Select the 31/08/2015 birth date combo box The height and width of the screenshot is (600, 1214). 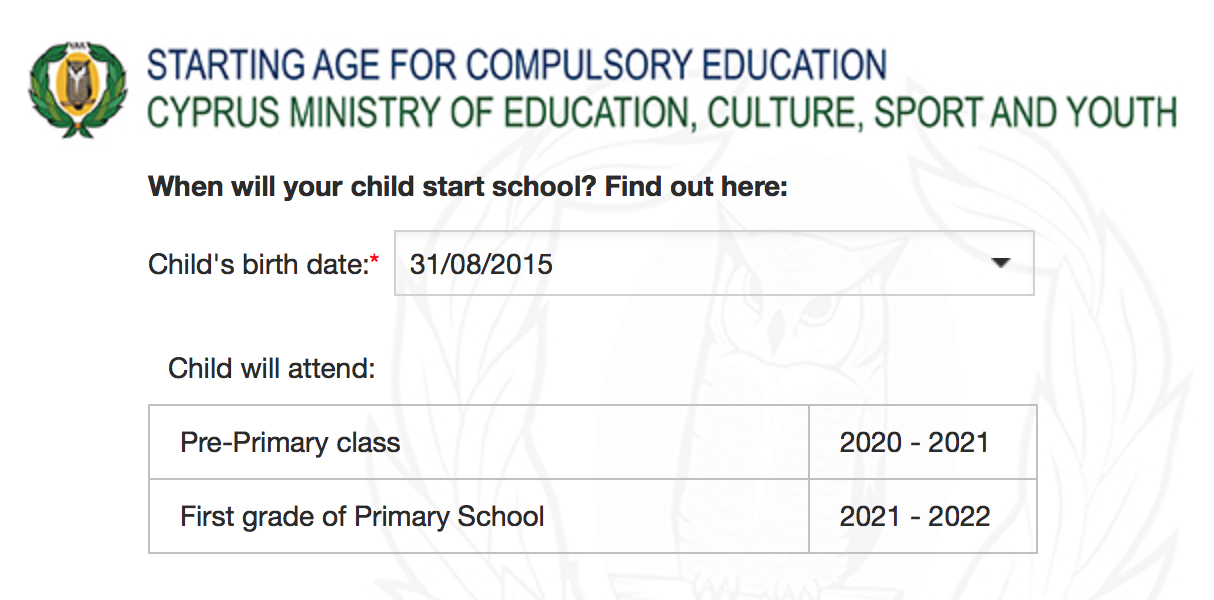pos(714,264)
